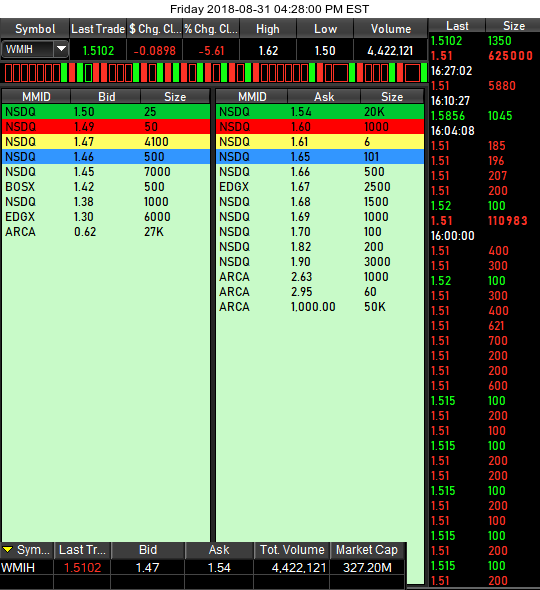The image size is (540, 590).
Task: Click the 1.5856 1045 trade print
Action: coord(484,116)
